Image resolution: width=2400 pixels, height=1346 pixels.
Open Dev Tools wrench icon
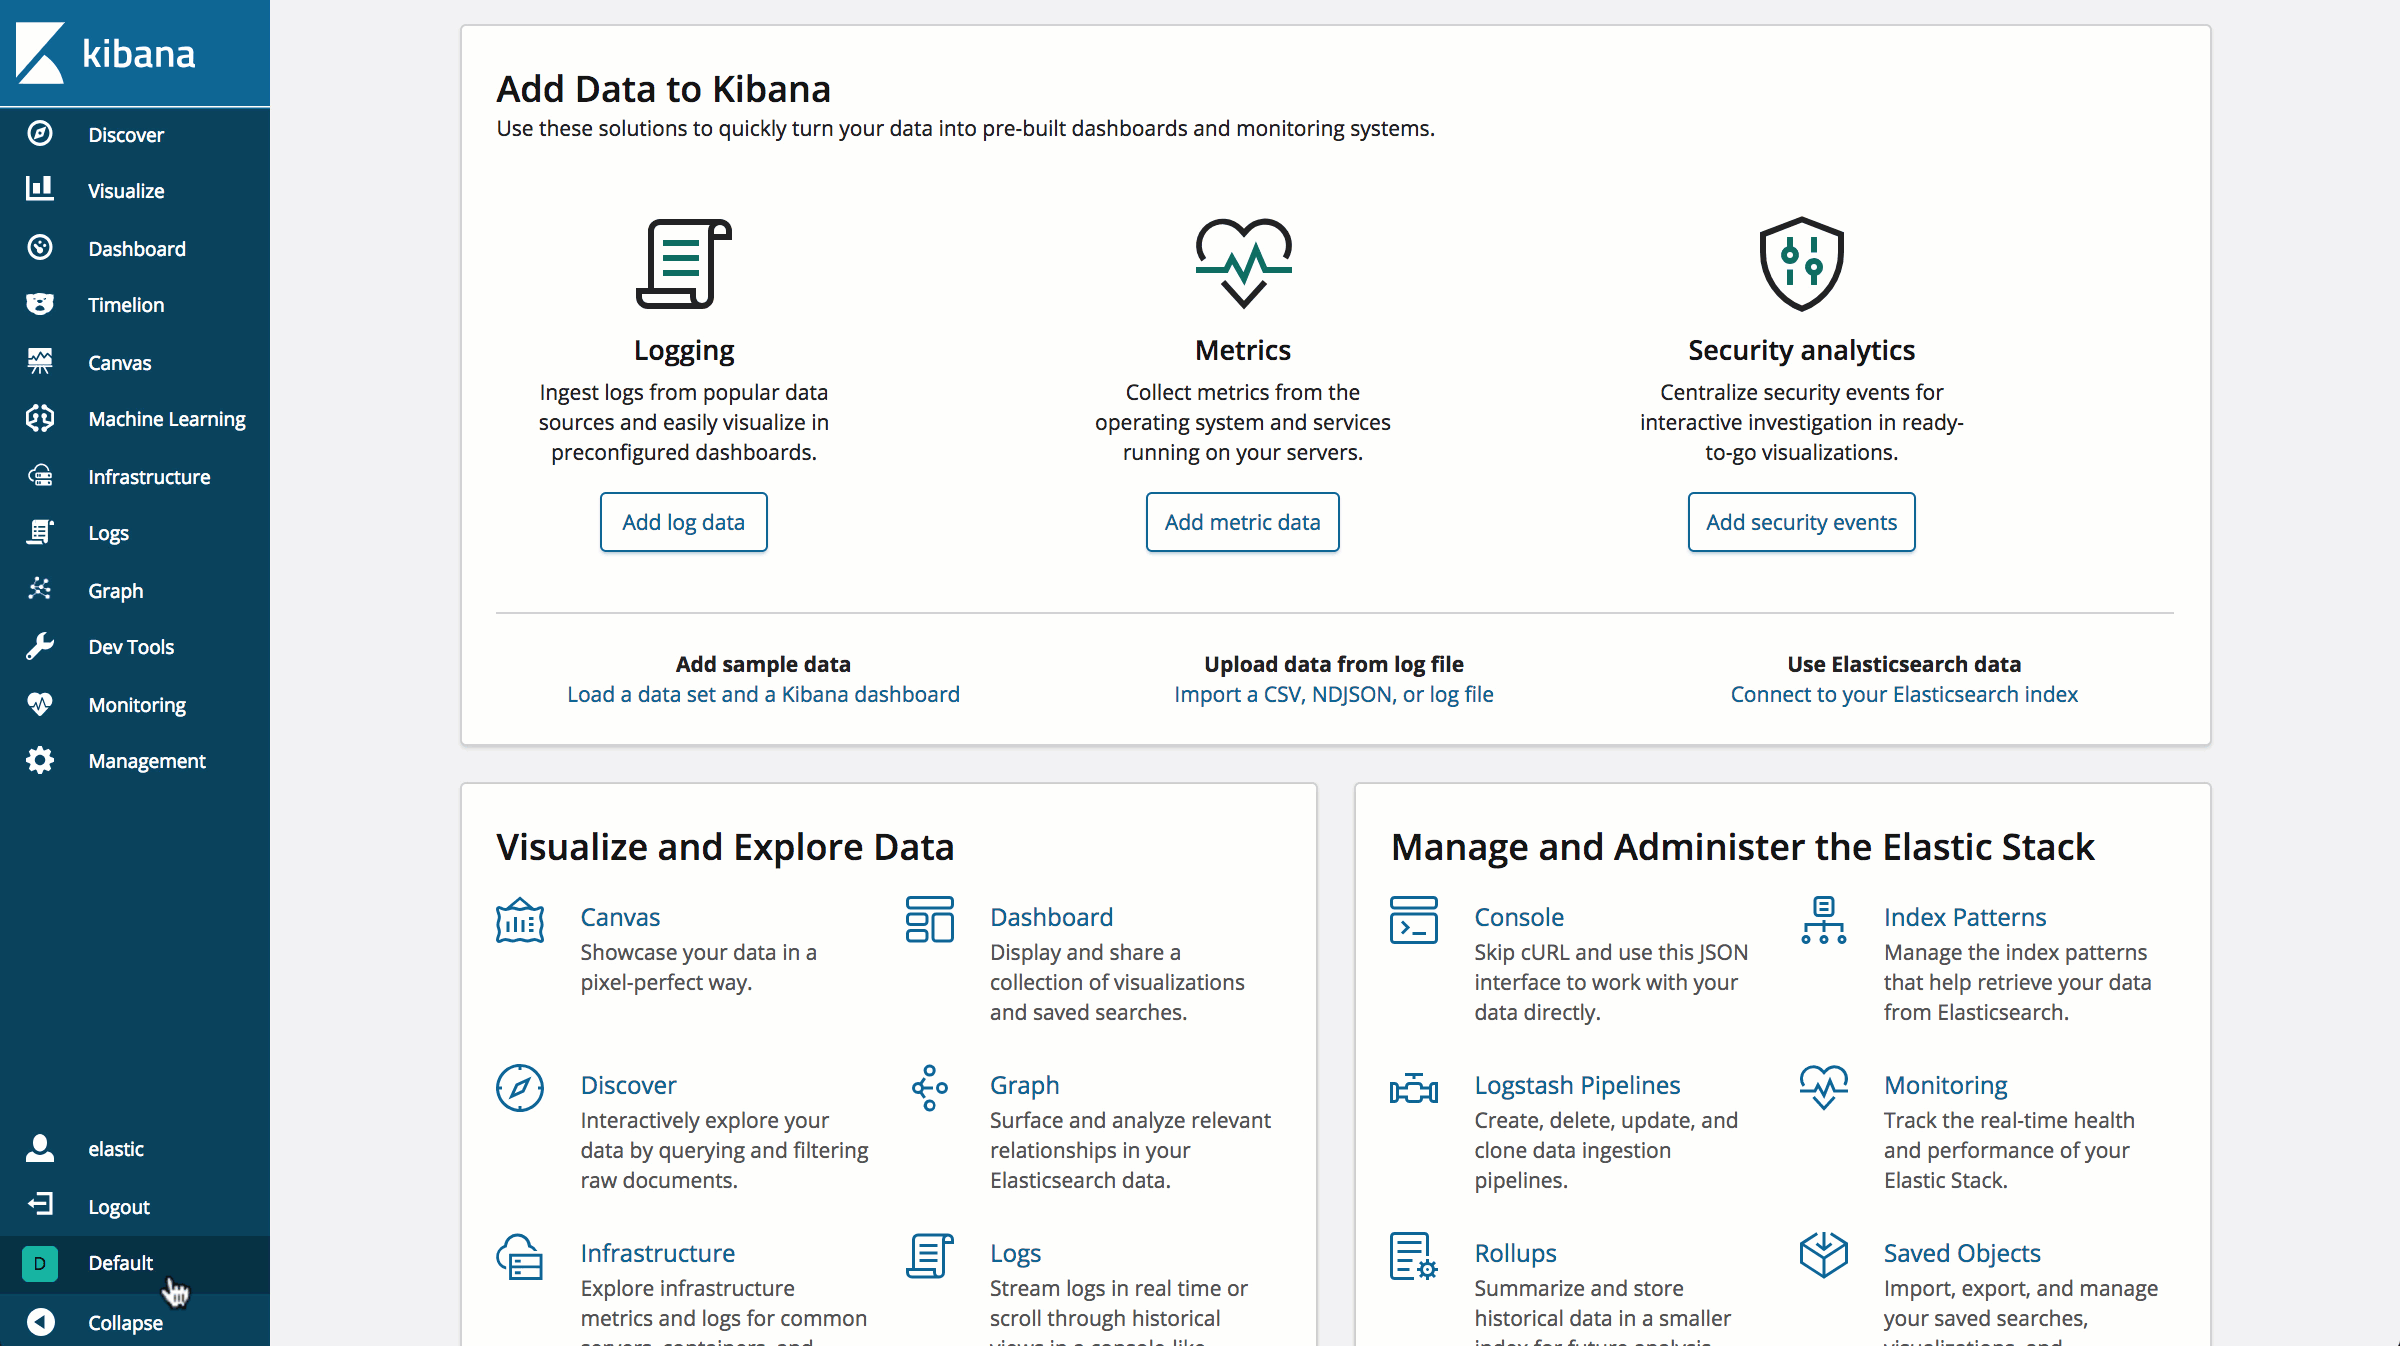click(40, 646)
